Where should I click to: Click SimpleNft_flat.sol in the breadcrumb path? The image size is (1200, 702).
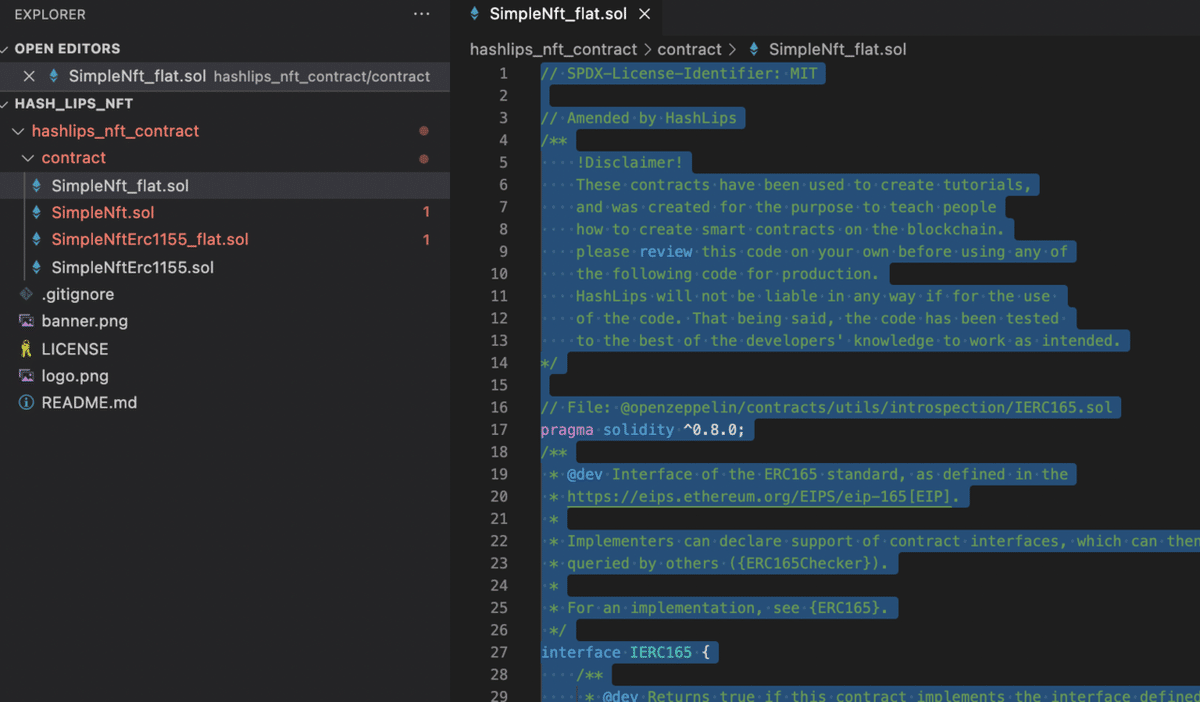pyautogui.click(x=837, y=49)
